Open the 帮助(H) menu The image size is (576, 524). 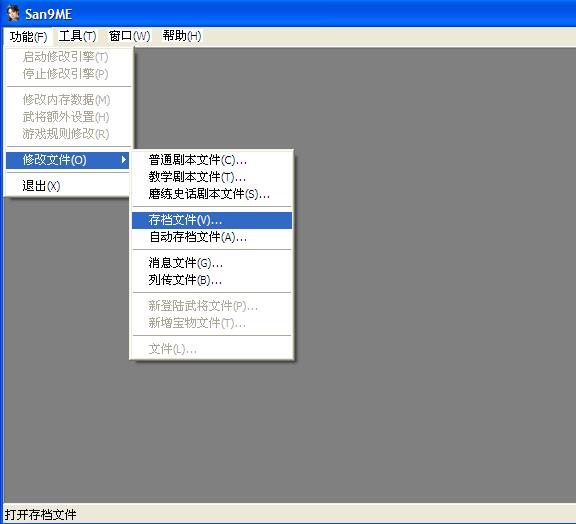(182, 36)
